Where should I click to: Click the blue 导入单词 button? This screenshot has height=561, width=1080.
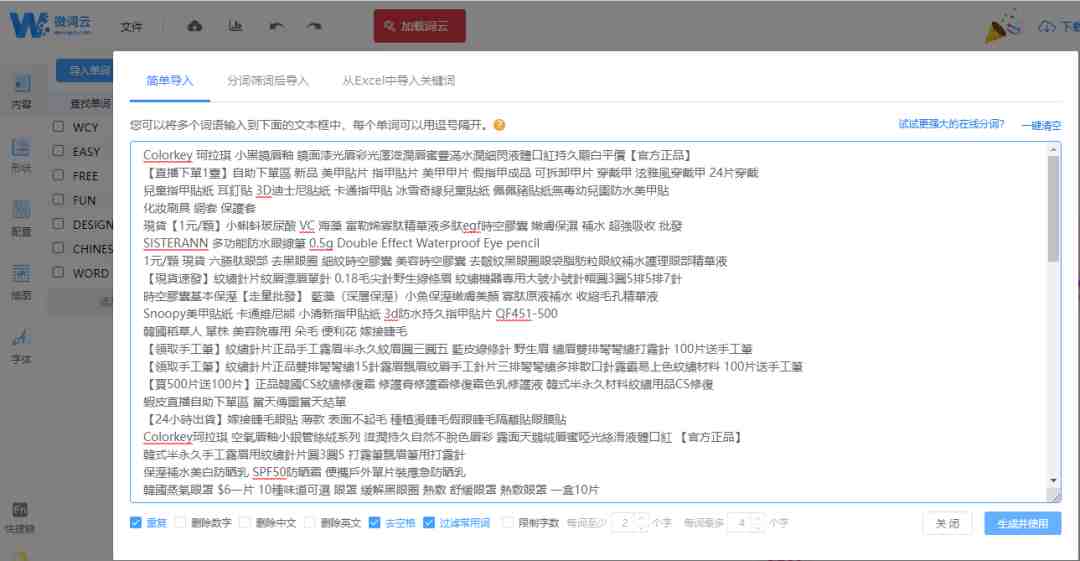(85, 70)
